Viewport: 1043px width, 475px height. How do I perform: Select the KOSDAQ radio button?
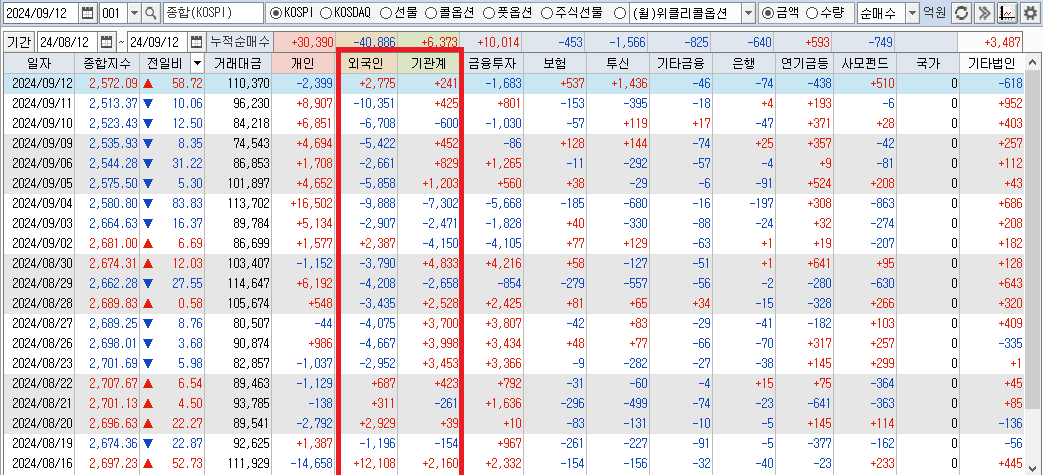(x=325, y=13)
